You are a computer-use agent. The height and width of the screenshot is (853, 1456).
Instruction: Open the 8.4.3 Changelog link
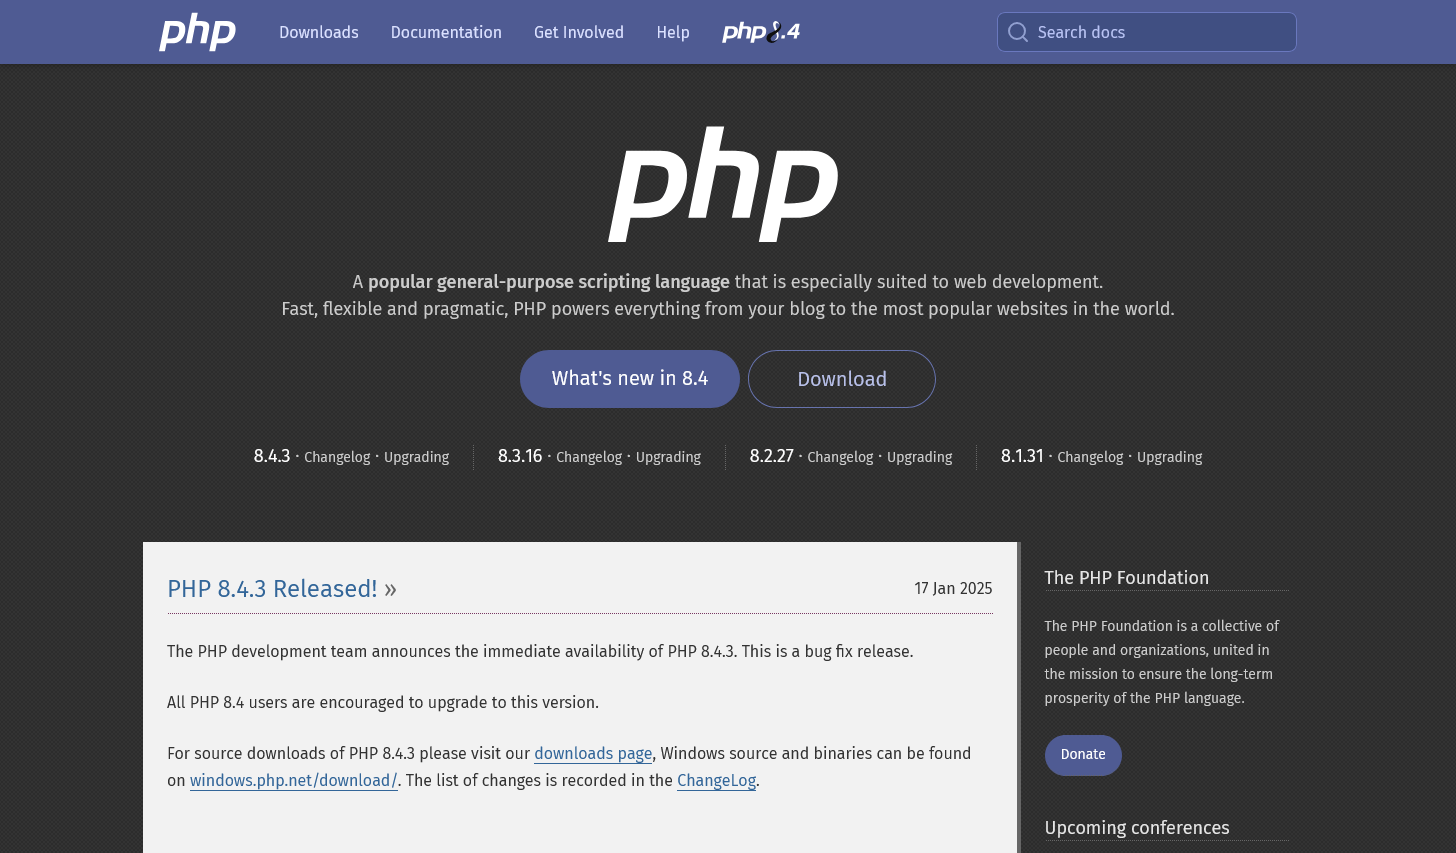tap(337, 457)
